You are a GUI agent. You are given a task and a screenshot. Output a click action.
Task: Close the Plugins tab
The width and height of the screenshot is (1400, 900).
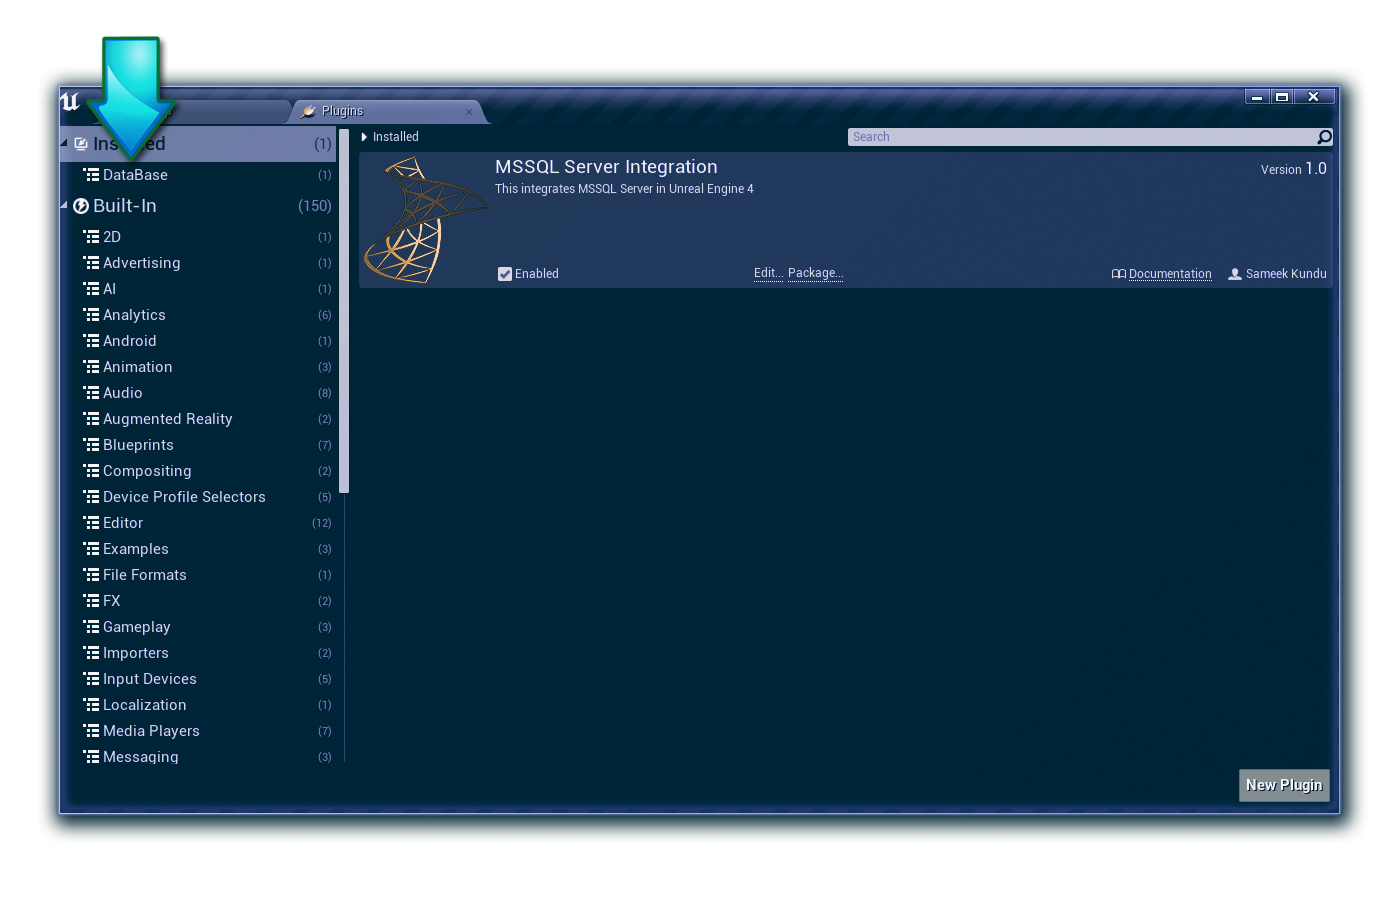click(468, 112)
